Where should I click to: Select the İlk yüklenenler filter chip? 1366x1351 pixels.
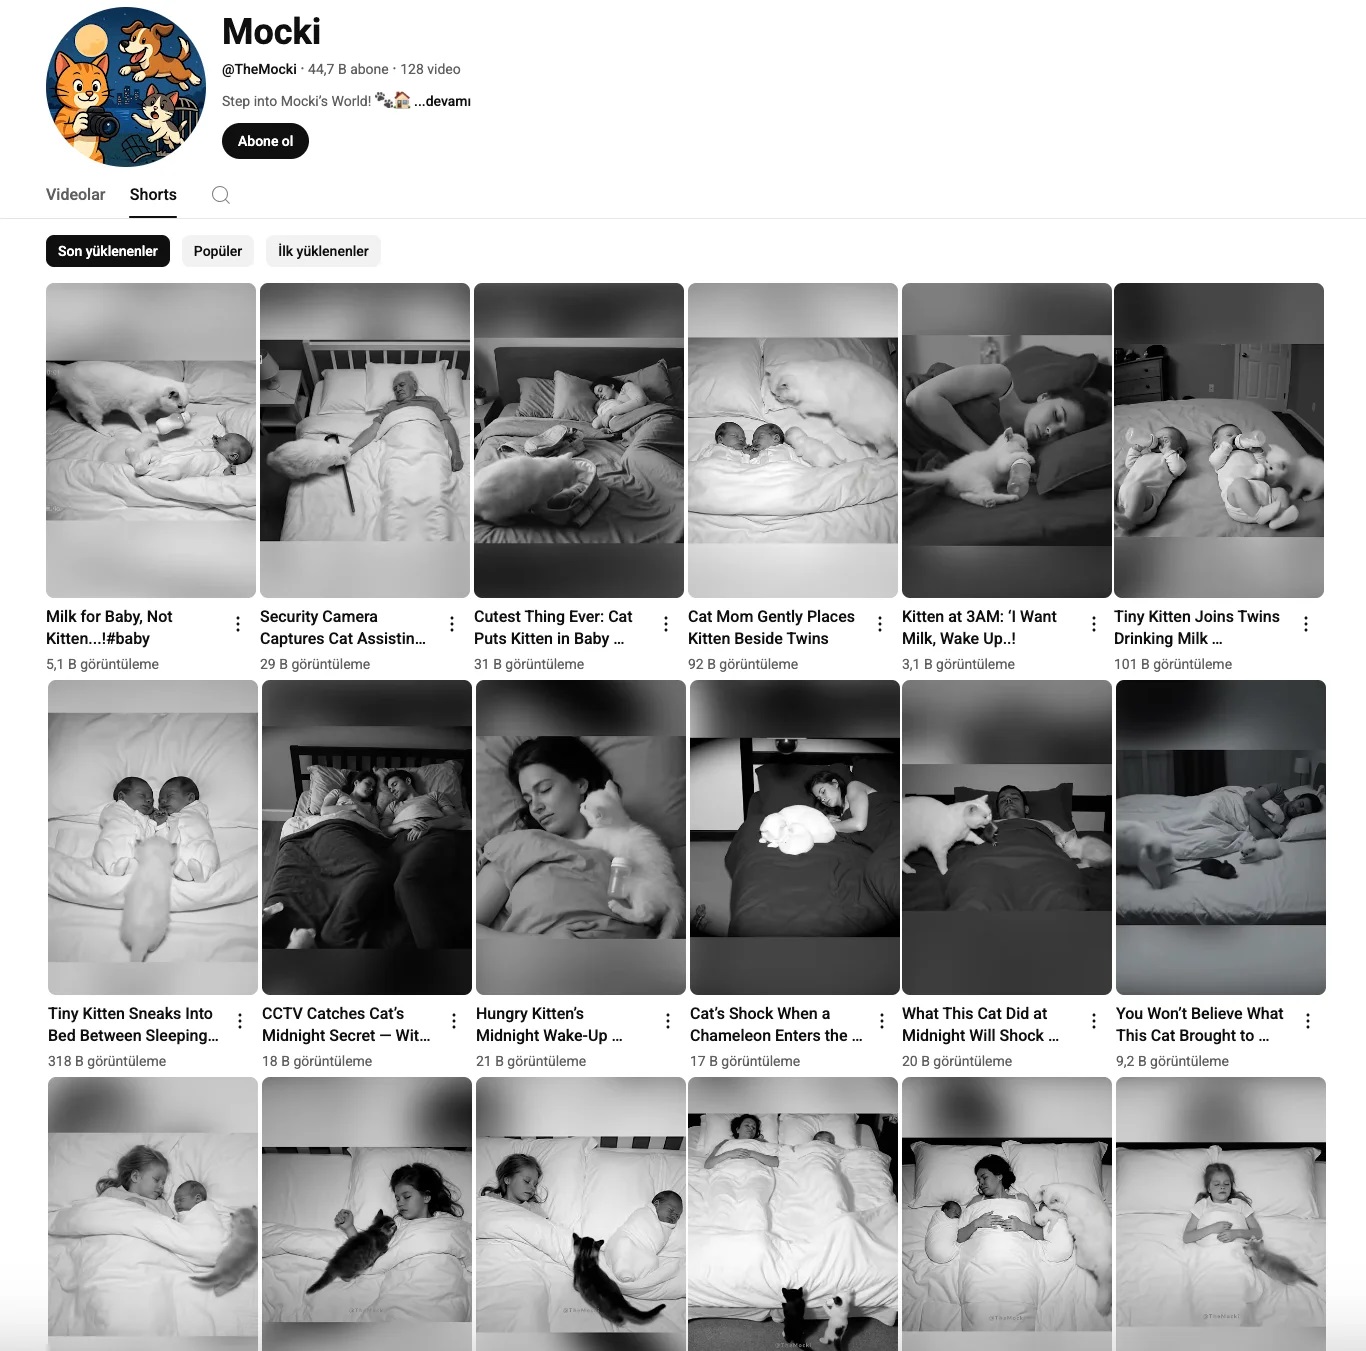click(323, 251)
